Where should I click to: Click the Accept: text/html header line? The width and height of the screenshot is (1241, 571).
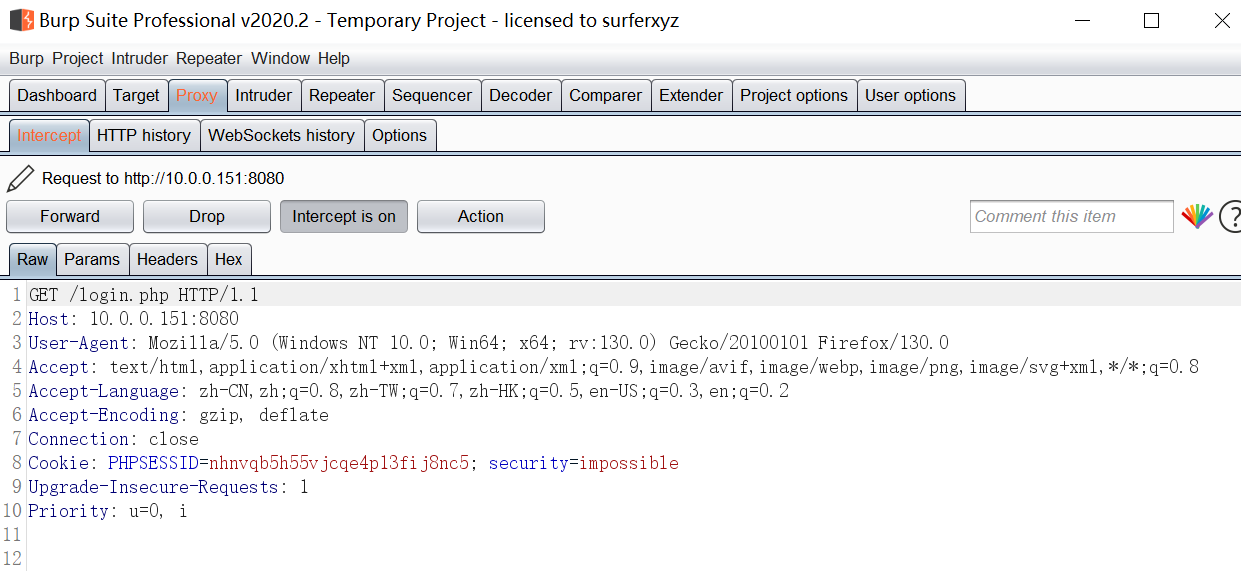[x=614, y=367]
